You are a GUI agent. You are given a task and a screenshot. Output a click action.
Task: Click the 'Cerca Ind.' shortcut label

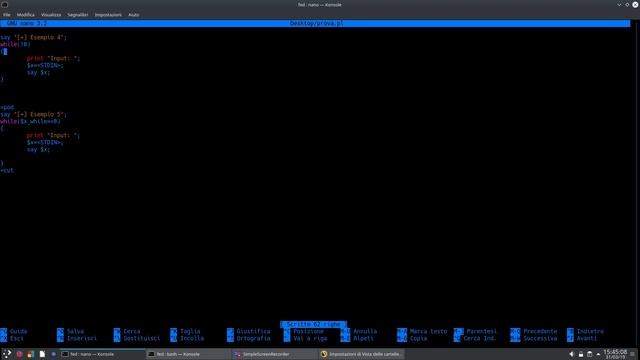click(480, 338)
